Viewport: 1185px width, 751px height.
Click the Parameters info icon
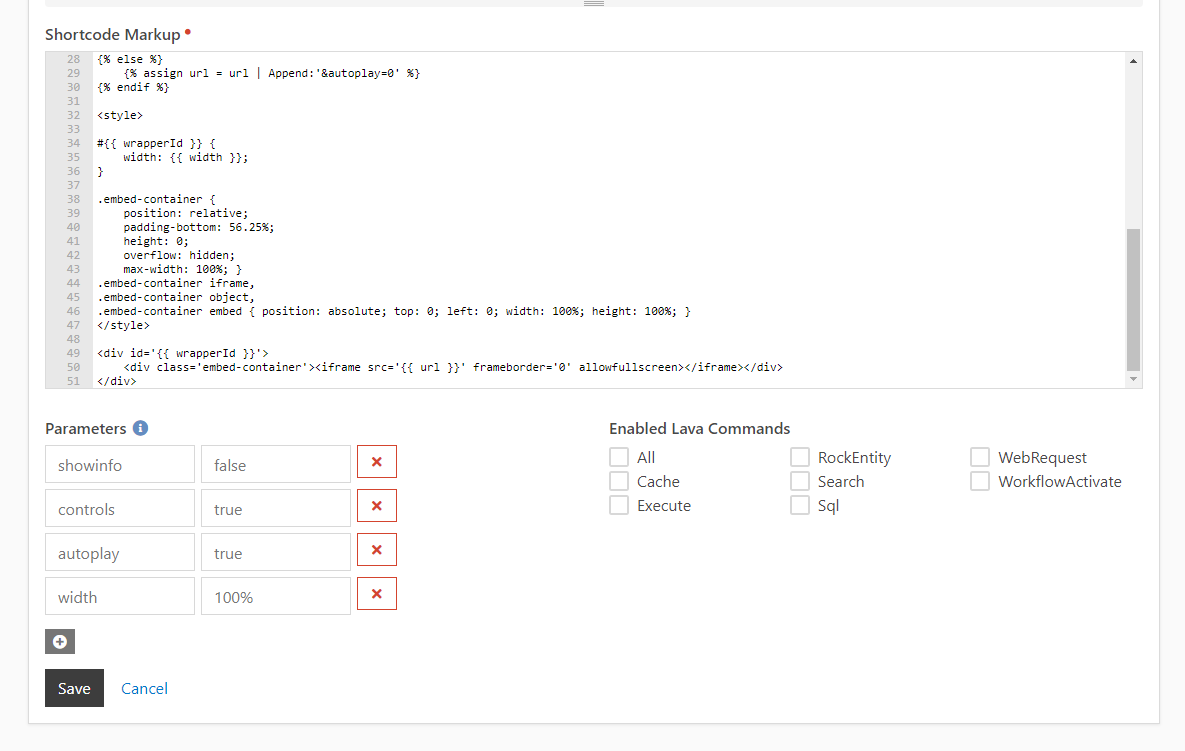(141, 428)
